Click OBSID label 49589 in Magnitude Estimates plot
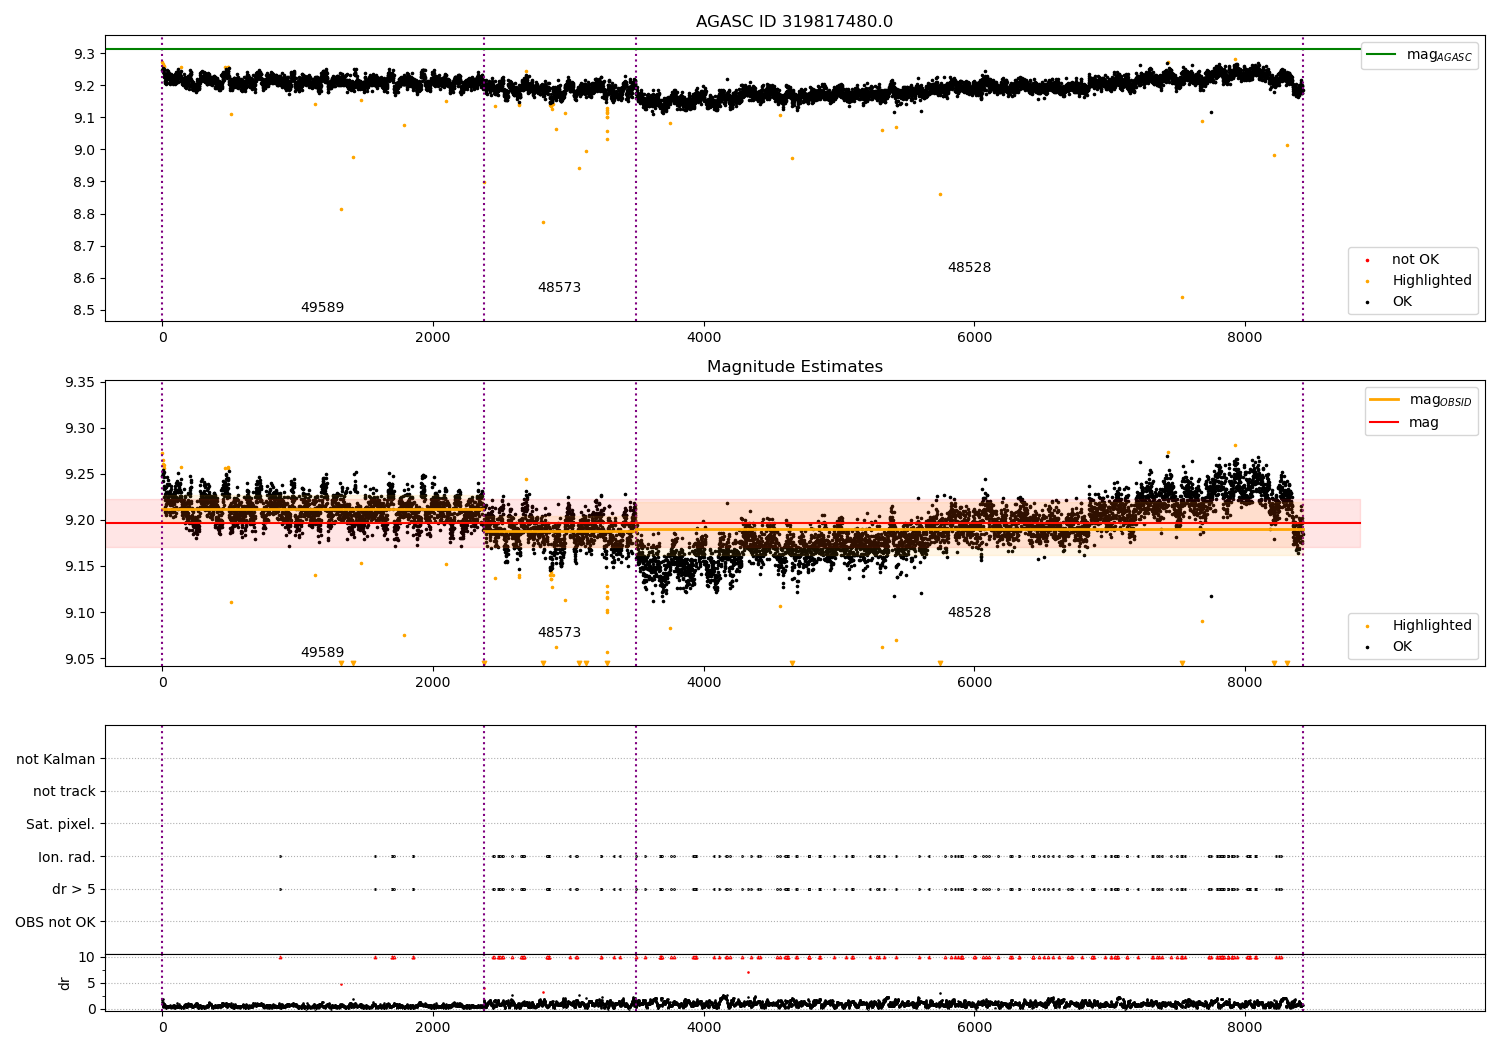 (322, 653)
